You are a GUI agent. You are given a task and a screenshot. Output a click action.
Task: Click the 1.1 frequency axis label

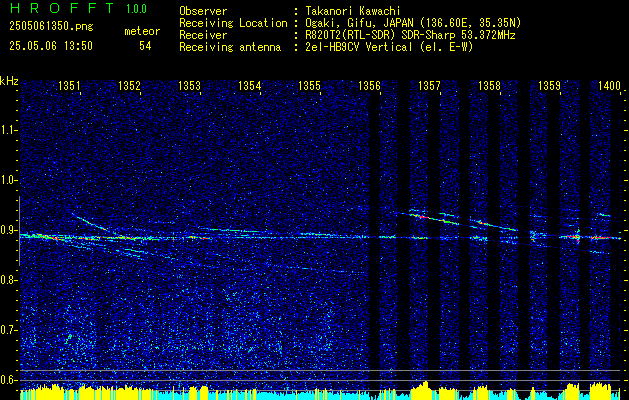click(9, 130)
